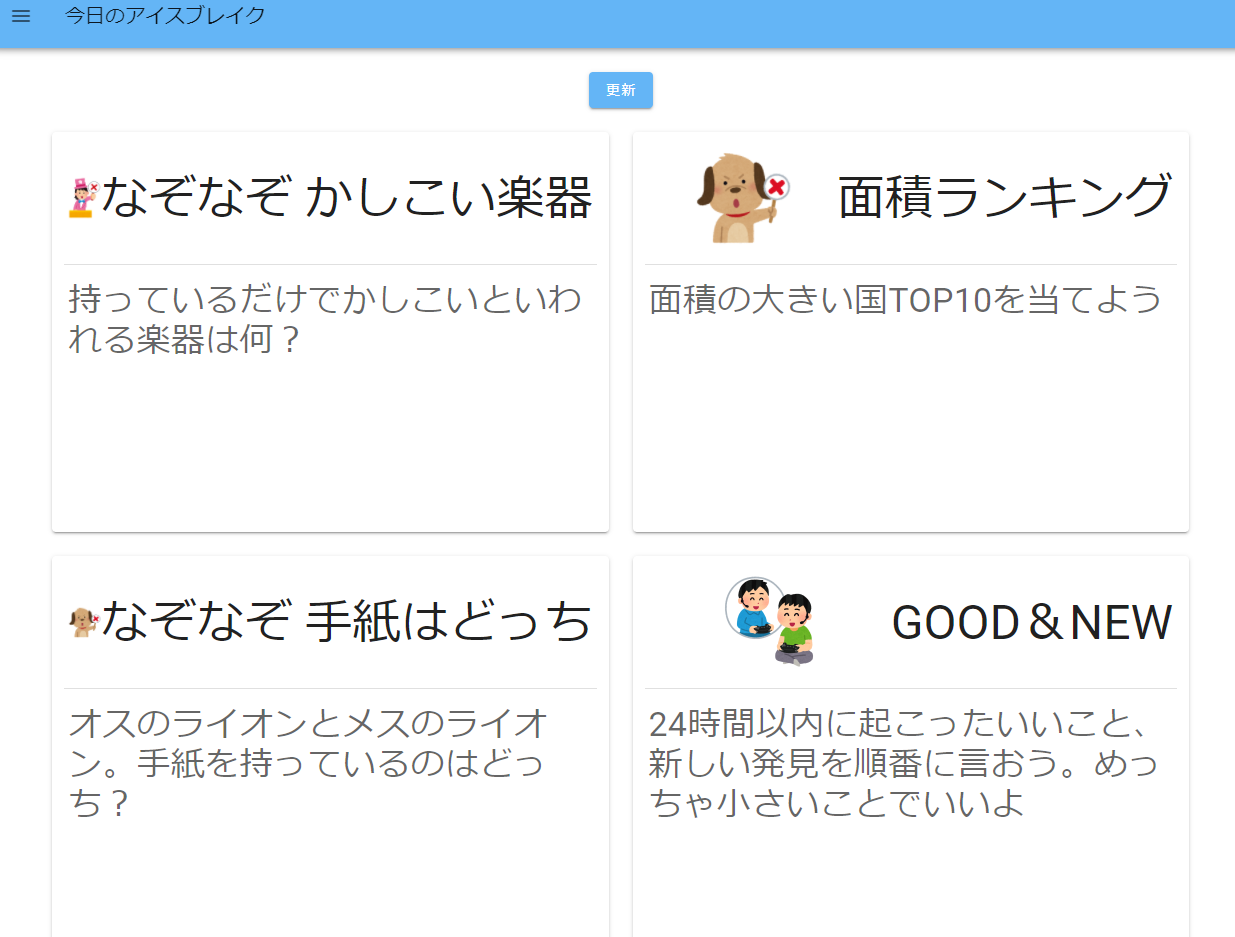Click the dog holding X sign image
The width and height of the screenshot is (1235, 937).
pos(743,197)
